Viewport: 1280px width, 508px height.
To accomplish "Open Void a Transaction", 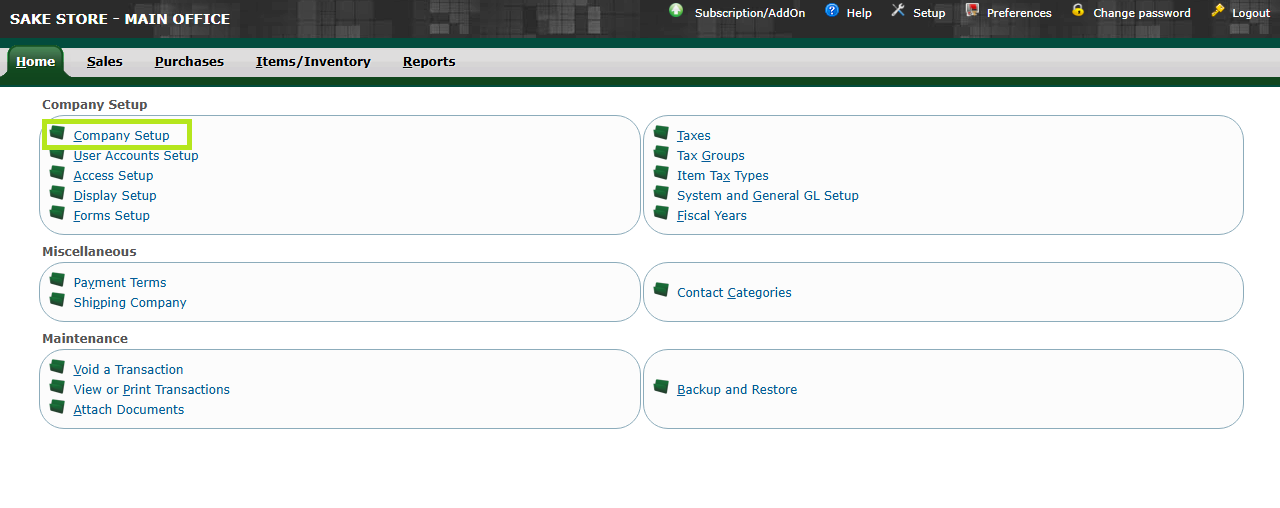I will point(128,370).
